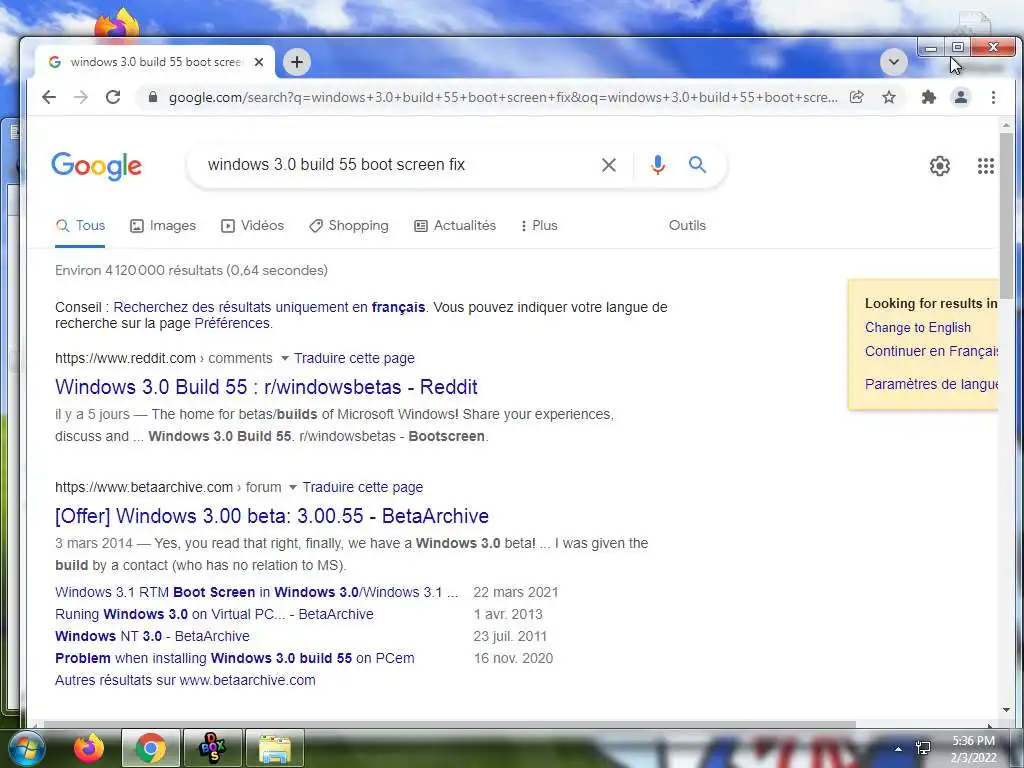Switch to the Shopping tab
The image size is (1024, 768).
coord(349,225)
